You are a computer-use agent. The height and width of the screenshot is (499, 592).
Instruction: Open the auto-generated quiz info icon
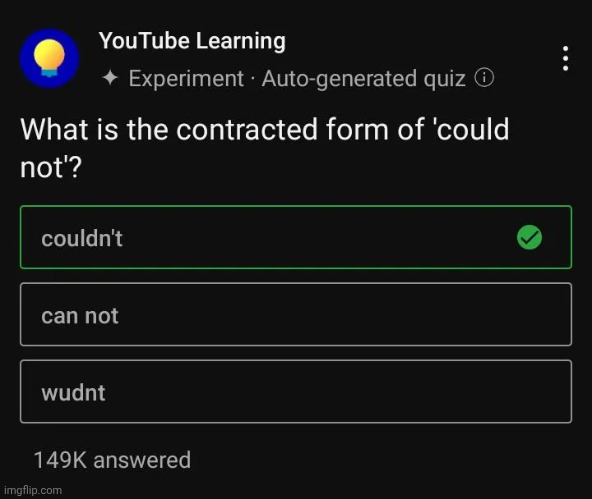[x=484, y=78]
